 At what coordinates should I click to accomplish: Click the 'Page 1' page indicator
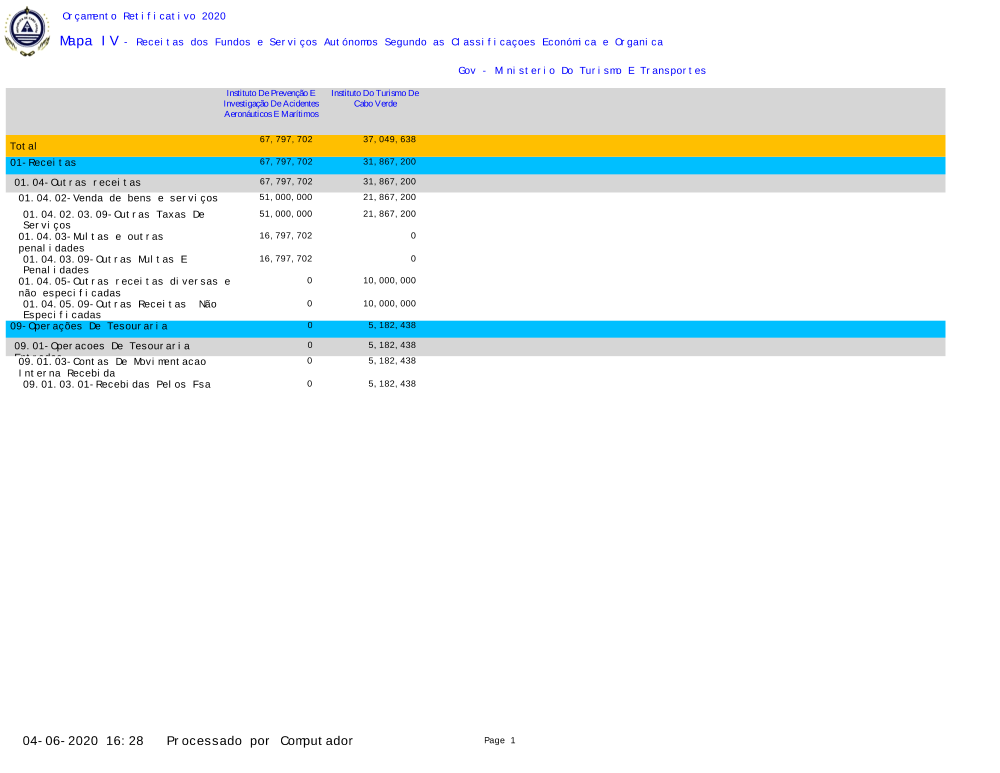point(499,741)
